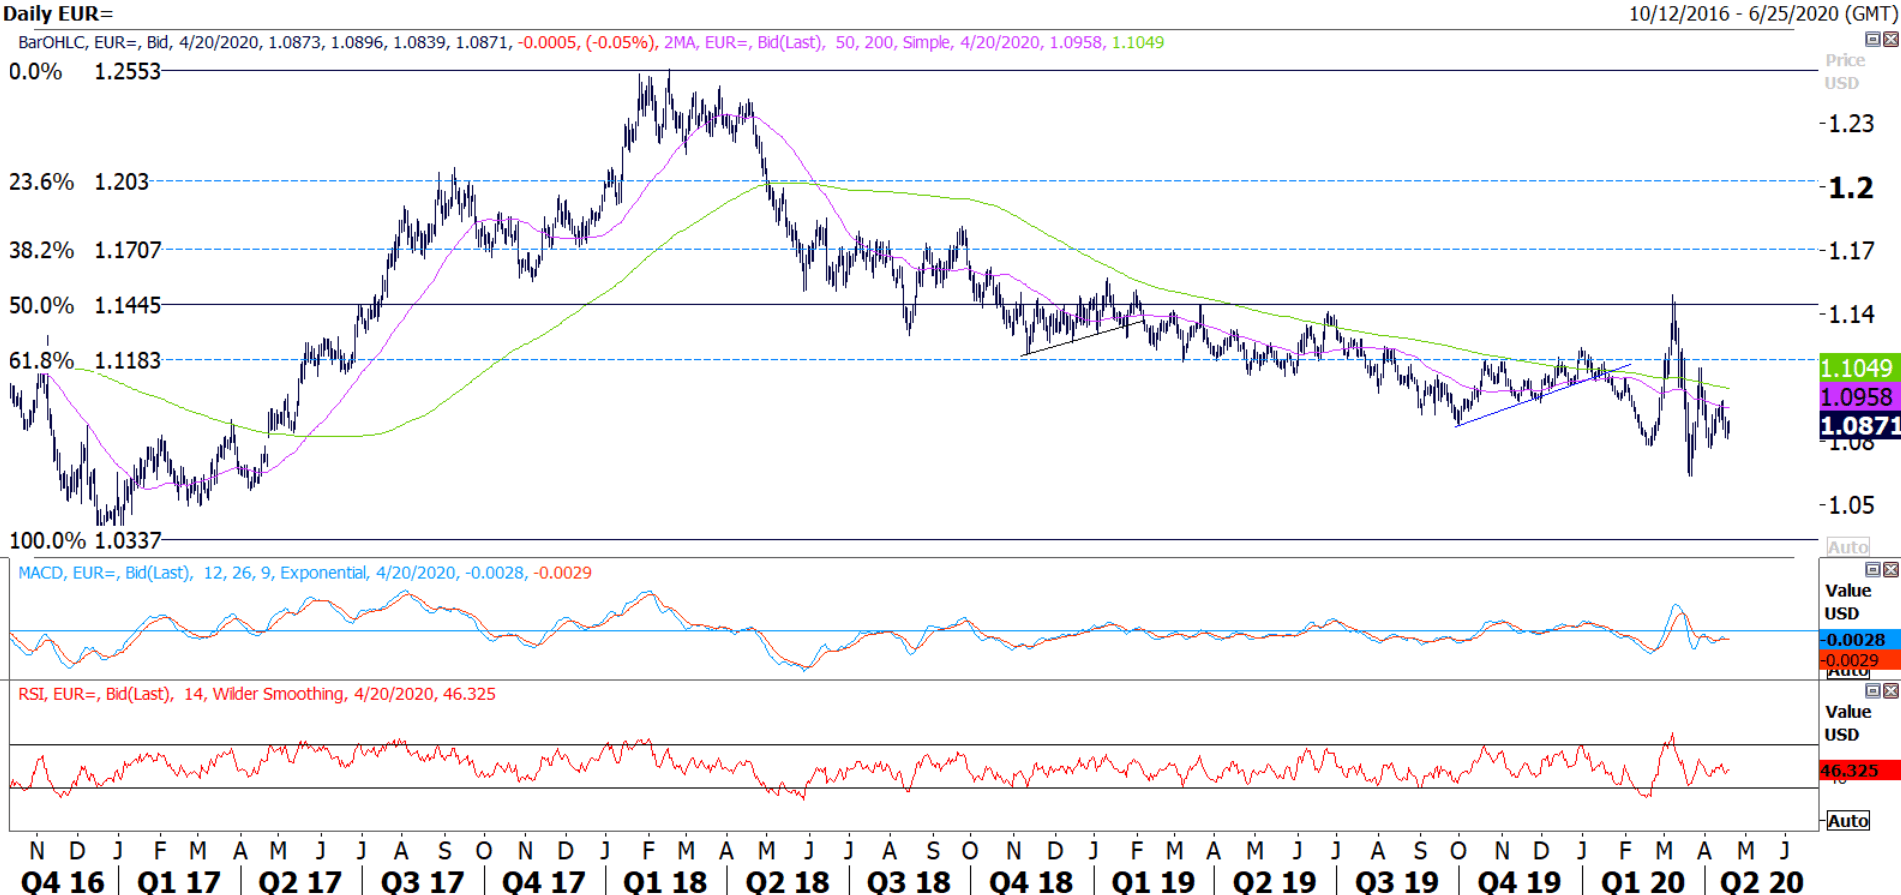The image size is (1901, 895).
Task: Click the green 1.1049 200-day MA tag
Action: [1857, 368]
